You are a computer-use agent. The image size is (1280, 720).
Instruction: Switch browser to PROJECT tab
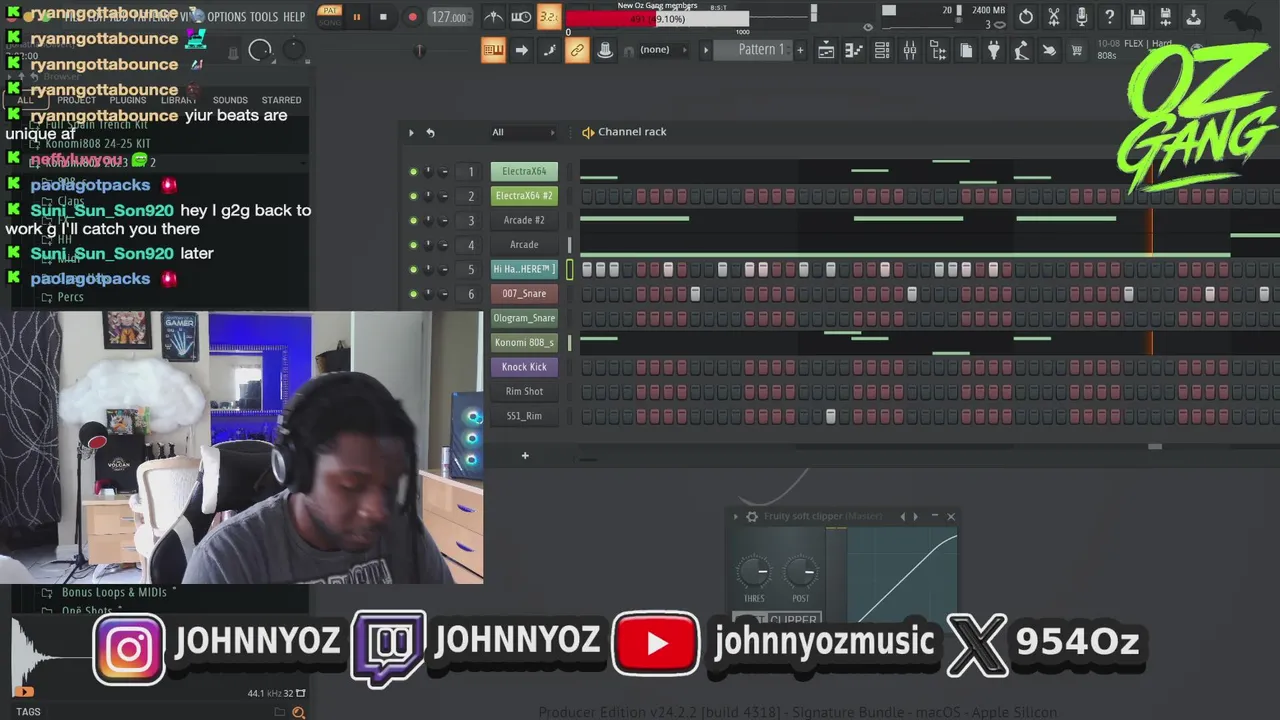76,100
